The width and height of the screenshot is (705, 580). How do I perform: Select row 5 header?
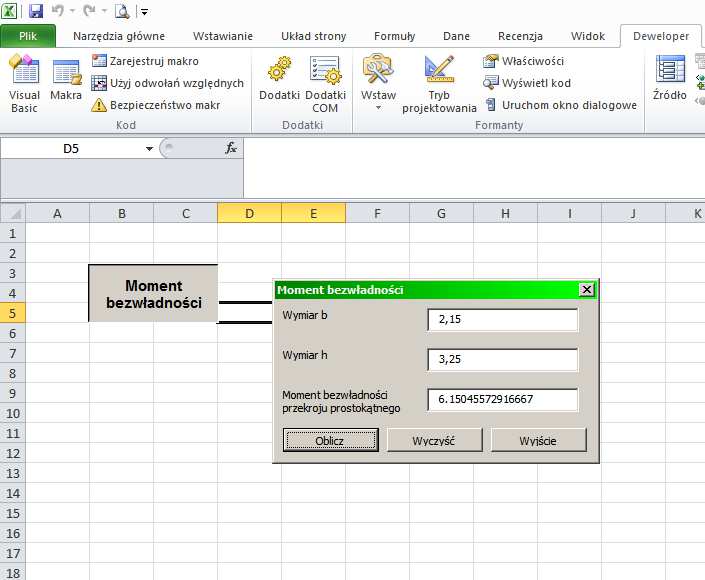13,313
